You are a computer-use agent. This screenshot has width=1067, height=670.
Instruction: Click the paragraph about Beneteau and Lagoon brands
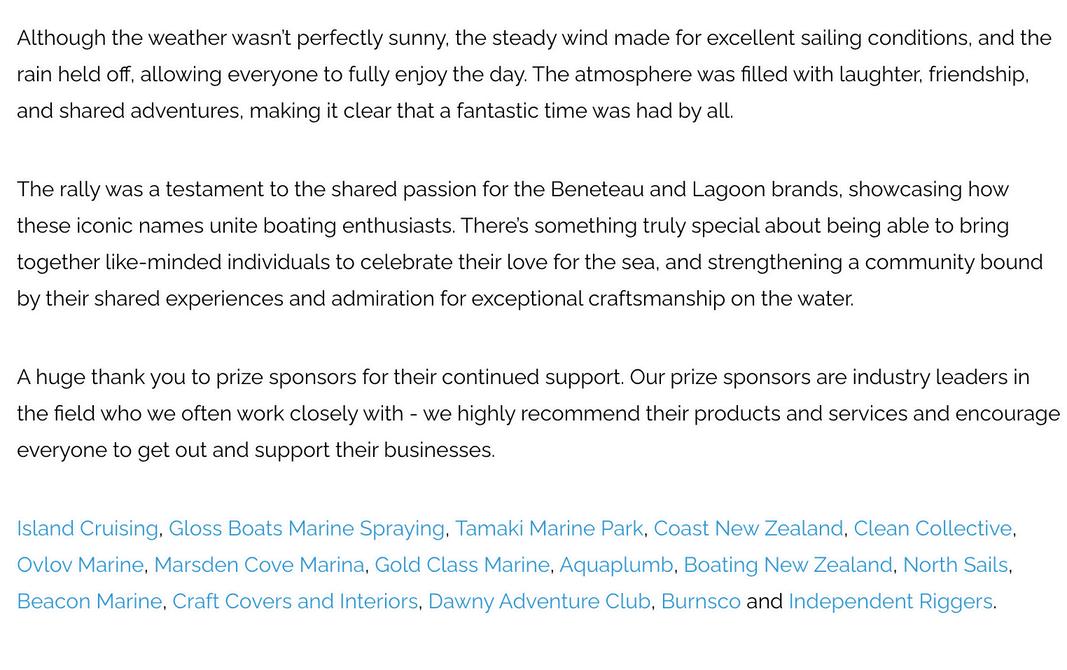tap(529, 244)
